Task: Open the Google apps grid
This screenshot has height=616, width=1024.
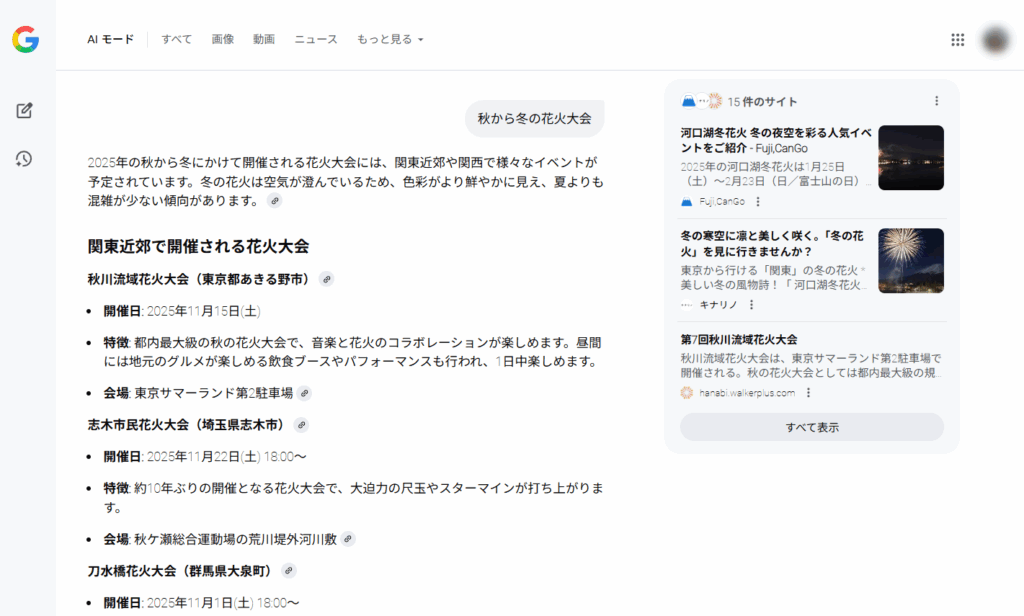Action: tap(957, 39)
